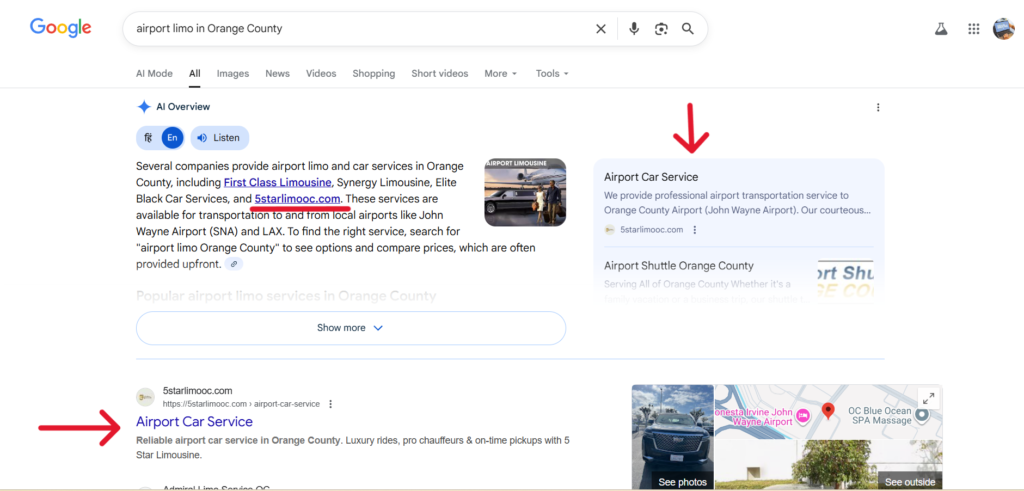
Task: Open Google Lens image search icon
Action: coord(662,29)
